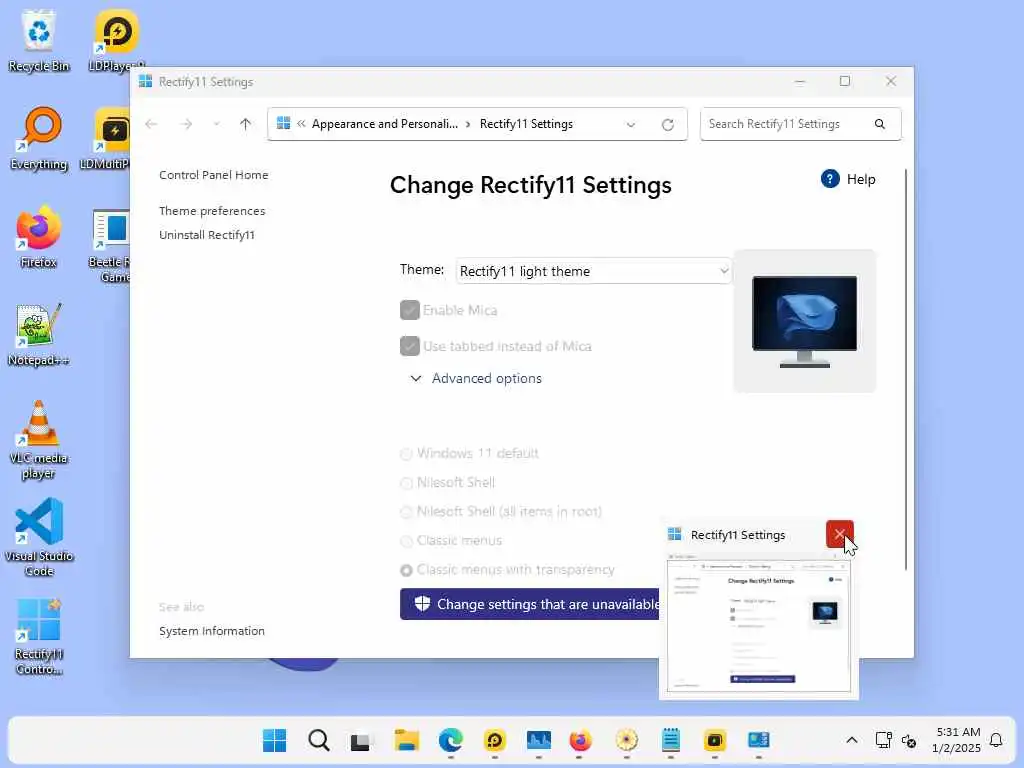Viewport: 1024px width, 768px height.
Task: Click the Rectify11 Settings breadcrumb
Action: 526,124
